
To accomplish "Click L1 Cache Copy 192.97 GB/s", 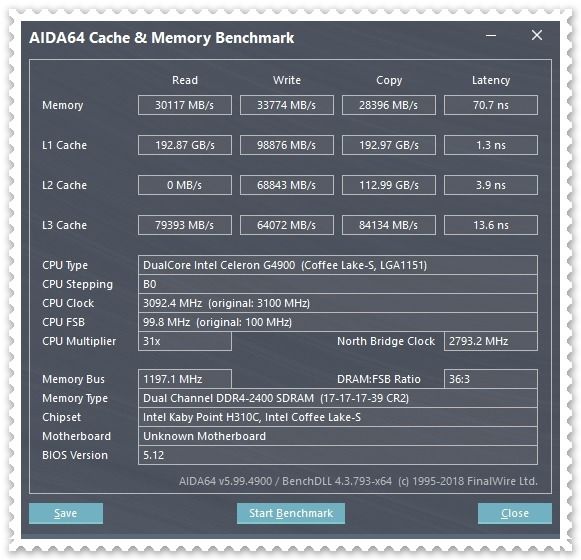I will coord(389,145).
